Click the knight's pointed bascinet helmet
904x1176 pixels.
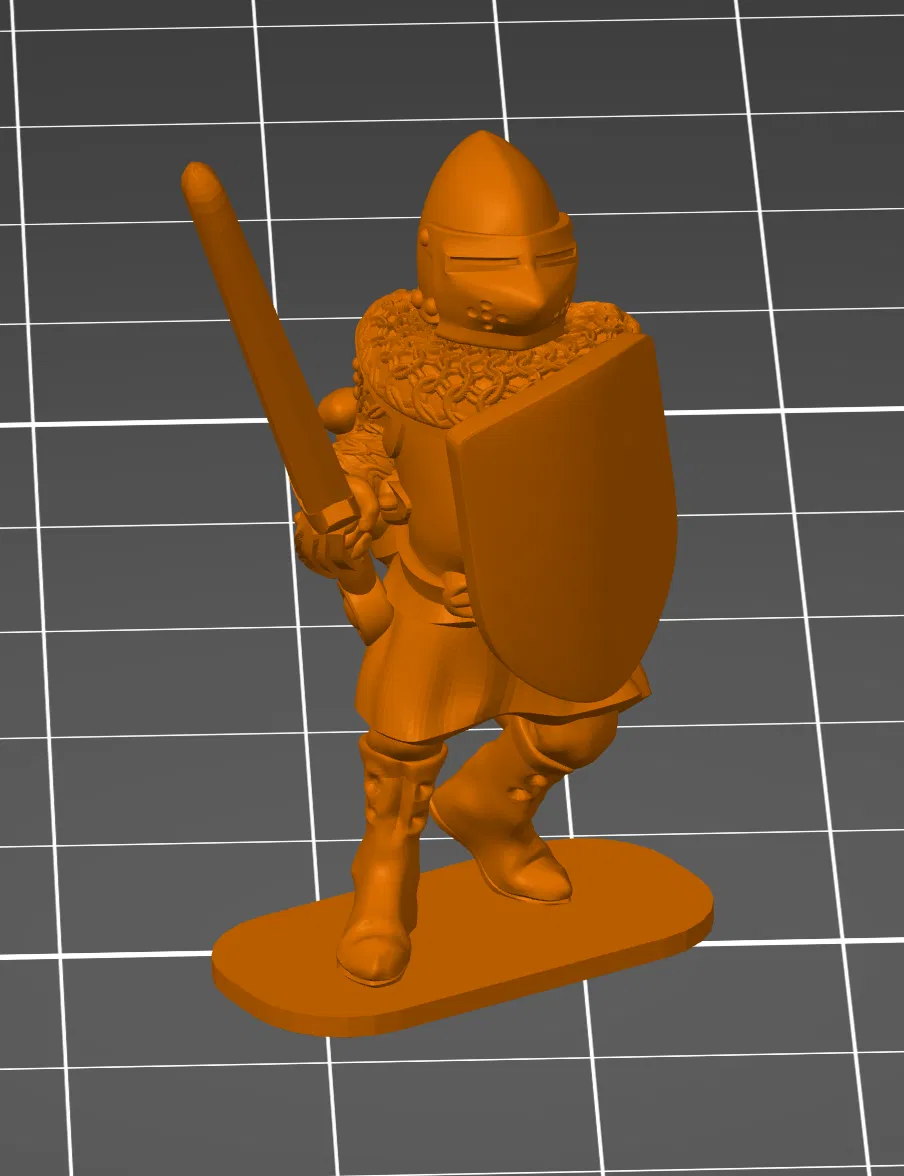pos(499,240)
